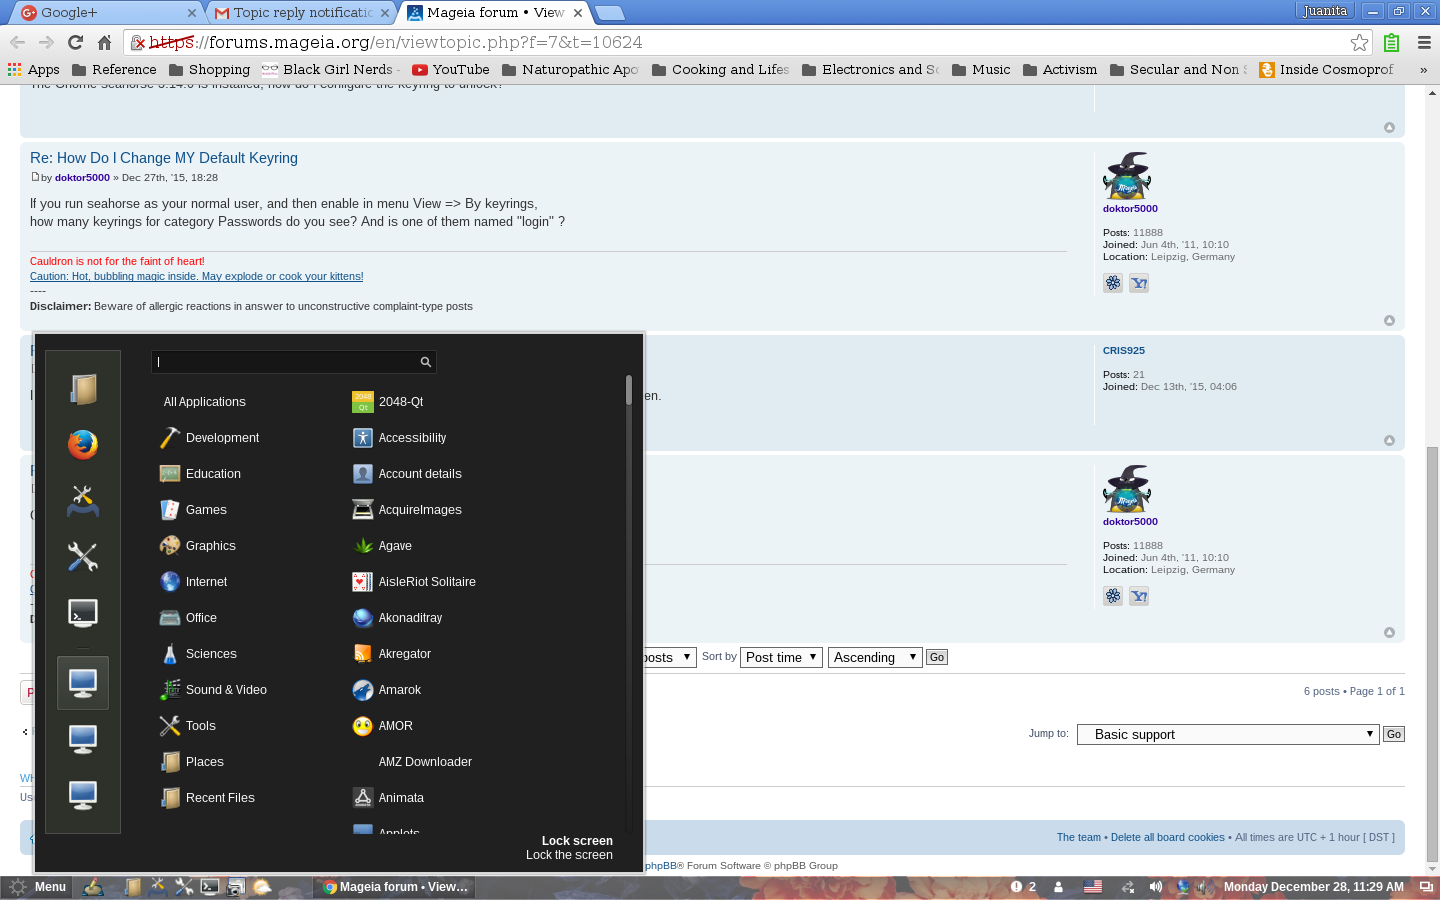Click Delete all board cookies link

1168,838
